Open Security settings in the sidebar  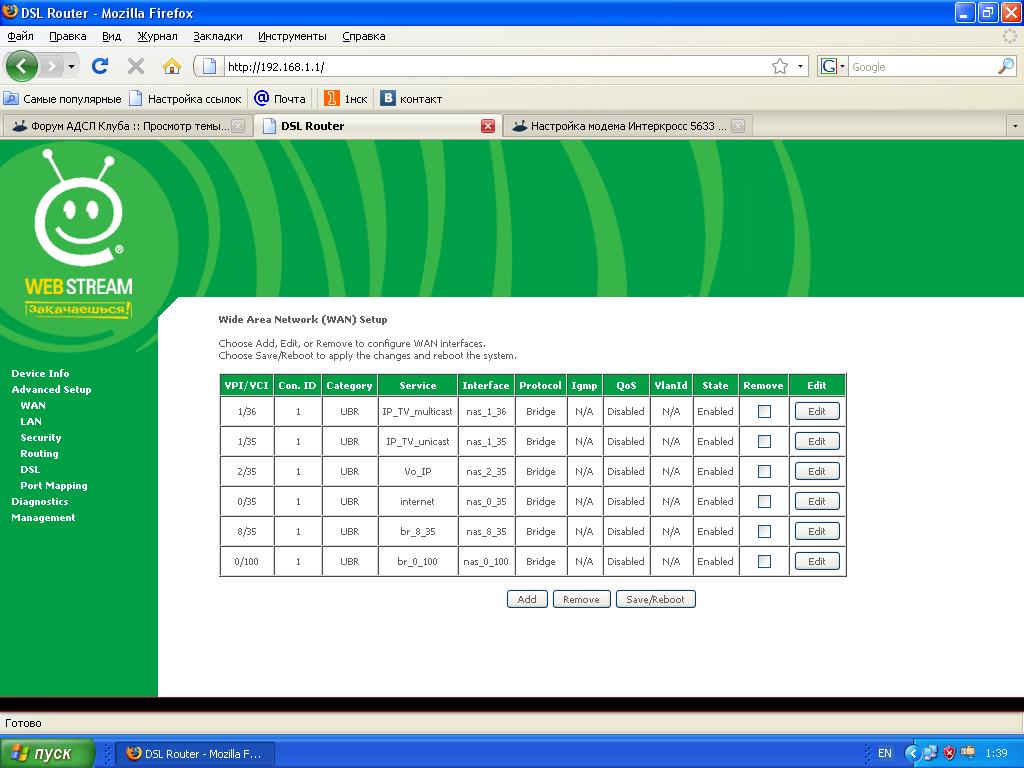(x=40, y=438)
